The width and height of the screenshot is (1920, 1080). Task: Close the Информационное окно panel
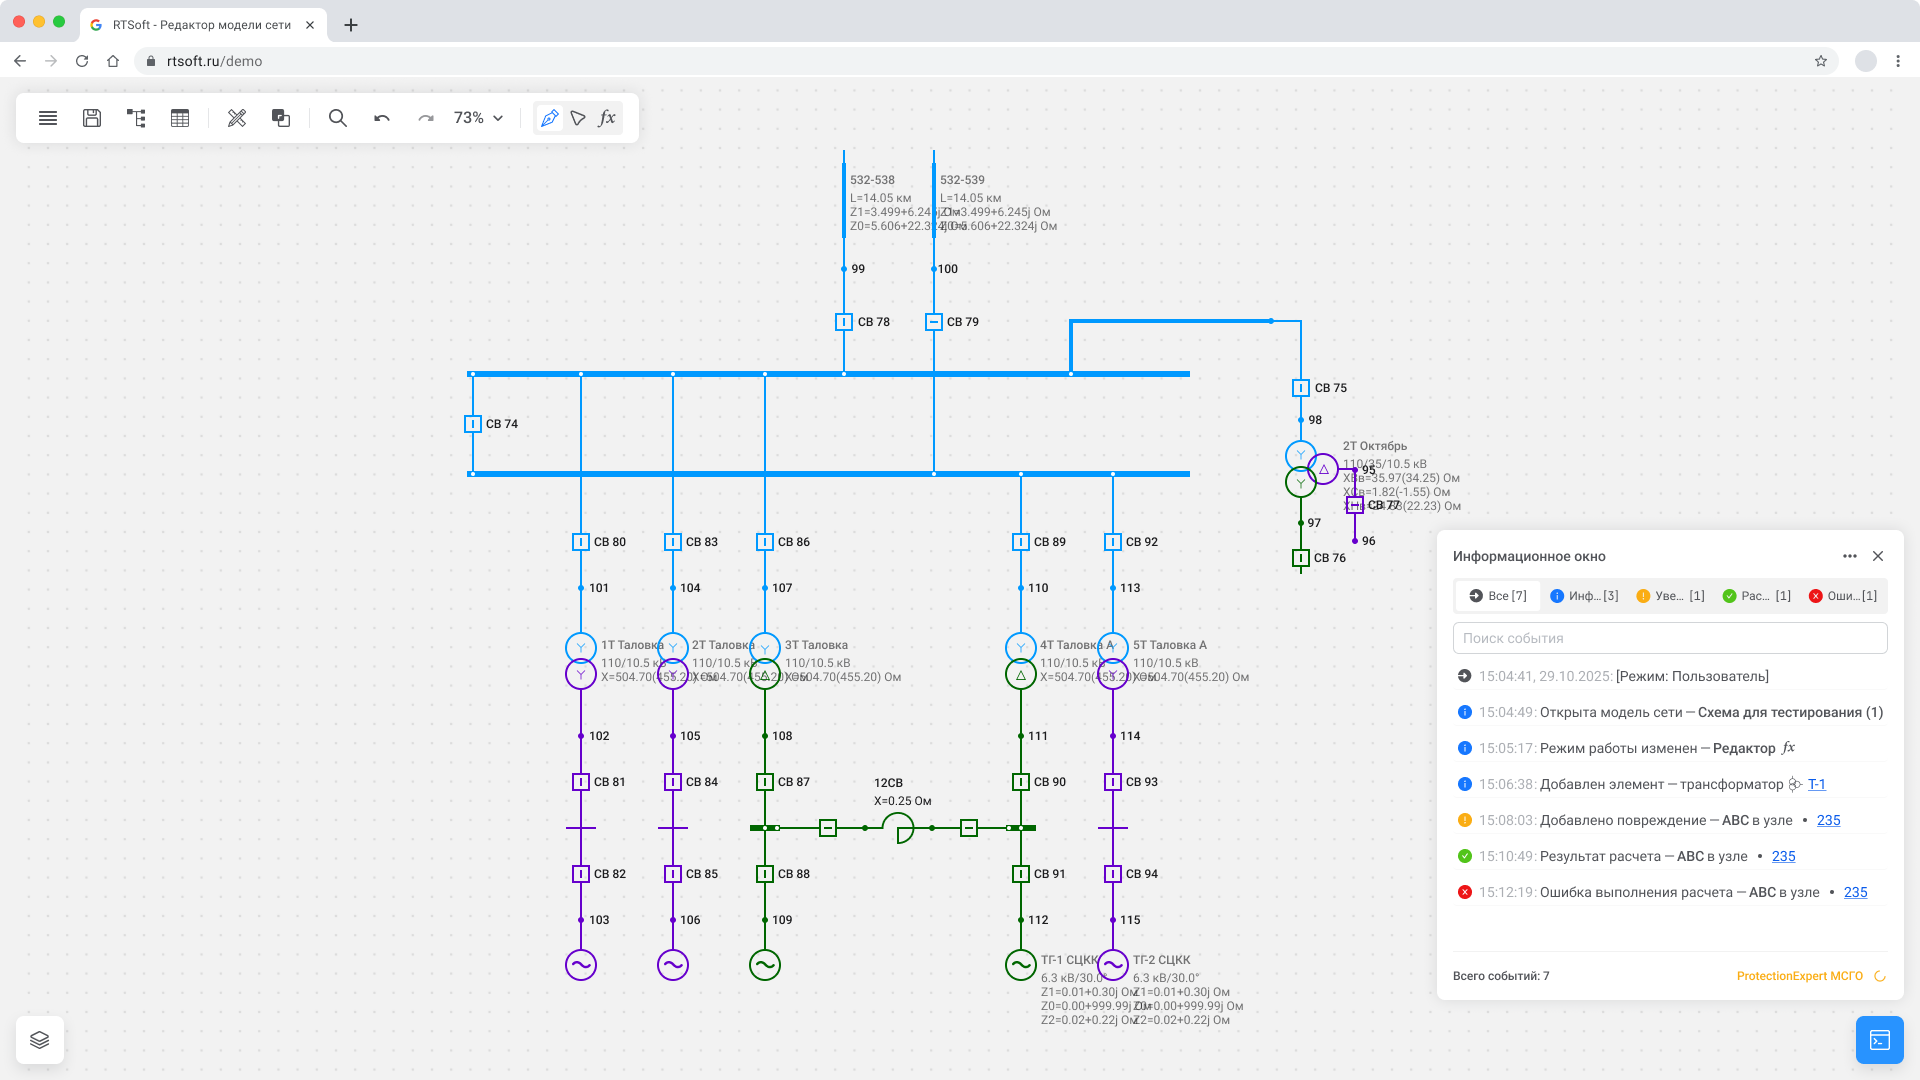(x=1878, y=556)
